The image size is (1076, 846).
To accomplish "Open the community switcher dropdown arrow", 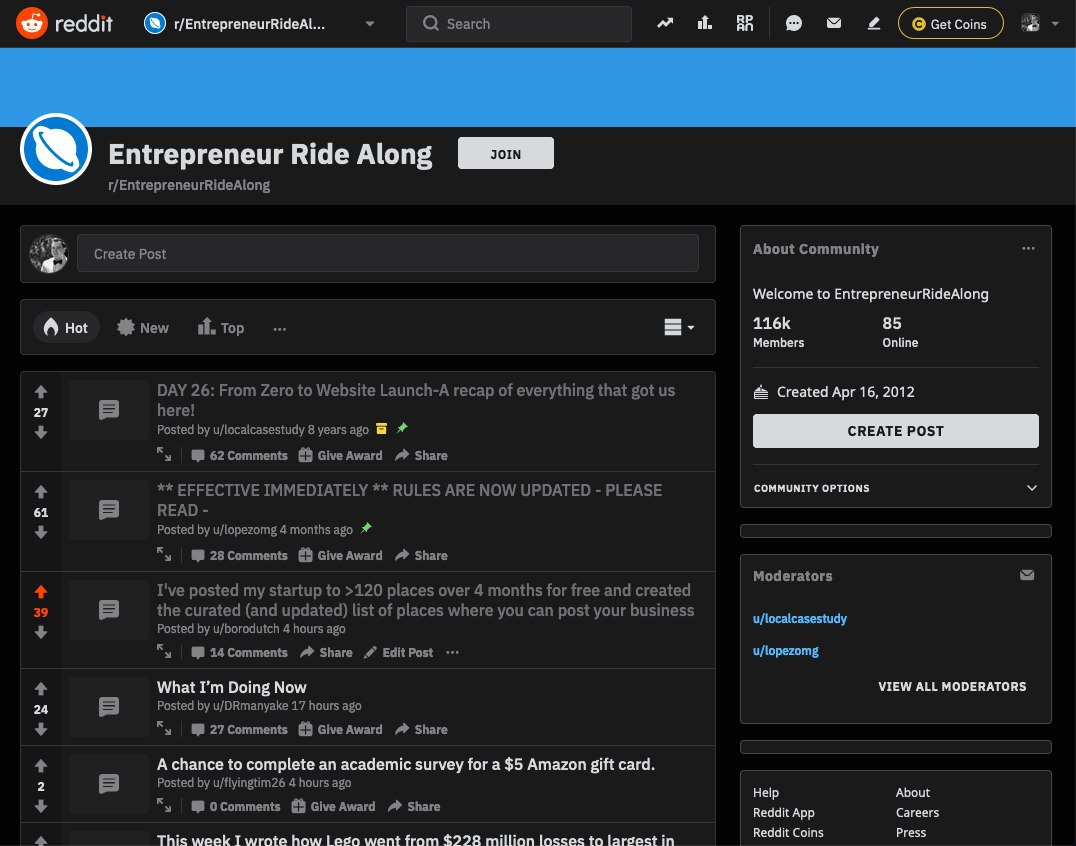I will (x=370, y=24).
